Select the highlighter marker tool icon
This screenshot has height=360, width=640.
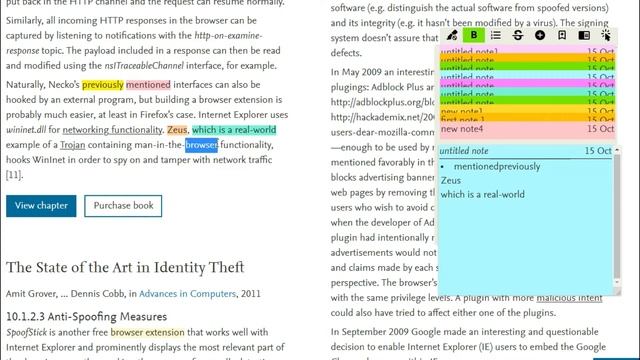tap(452, 36)
